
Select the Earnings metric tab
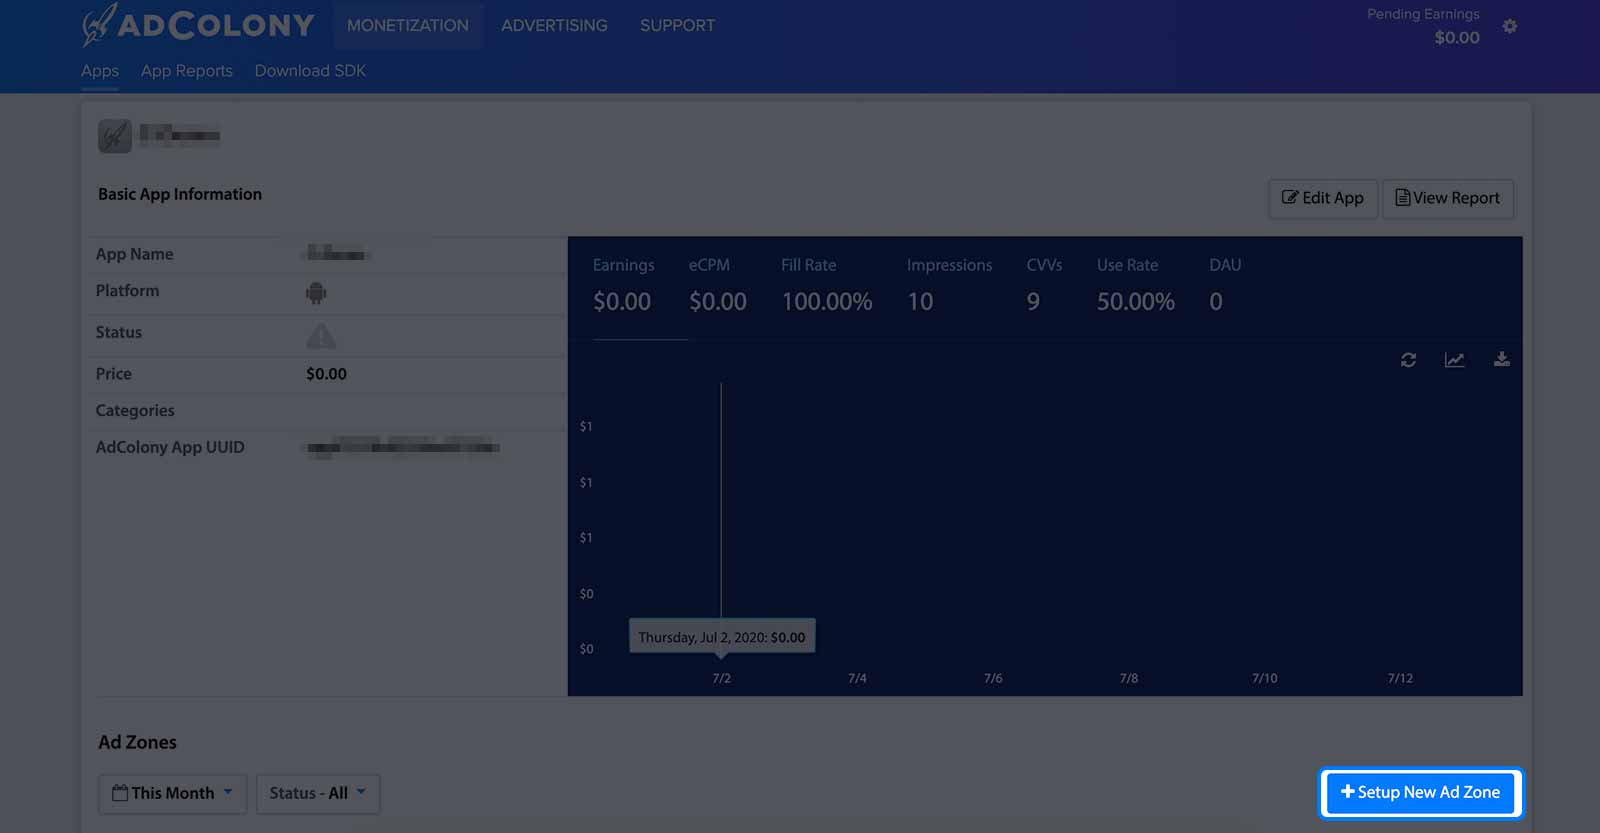pyautogui.click(x=623, y=284)
